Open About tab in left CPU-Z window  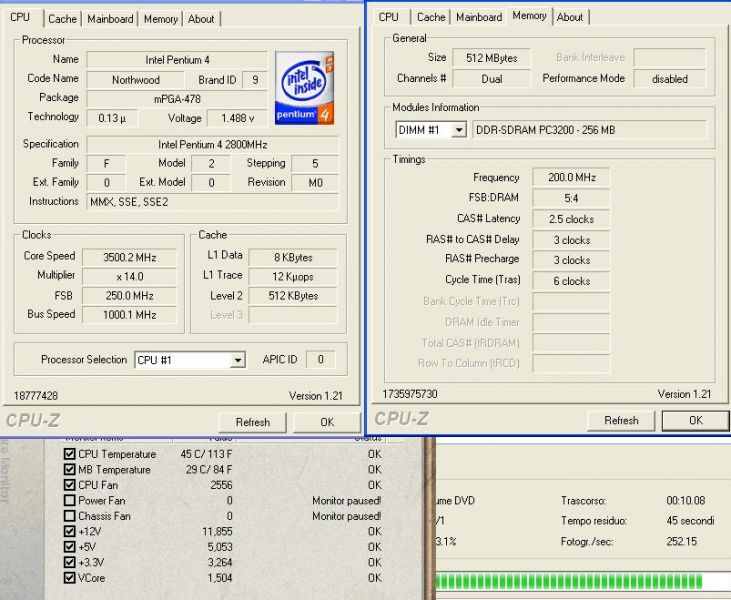[x=201, y=19]
